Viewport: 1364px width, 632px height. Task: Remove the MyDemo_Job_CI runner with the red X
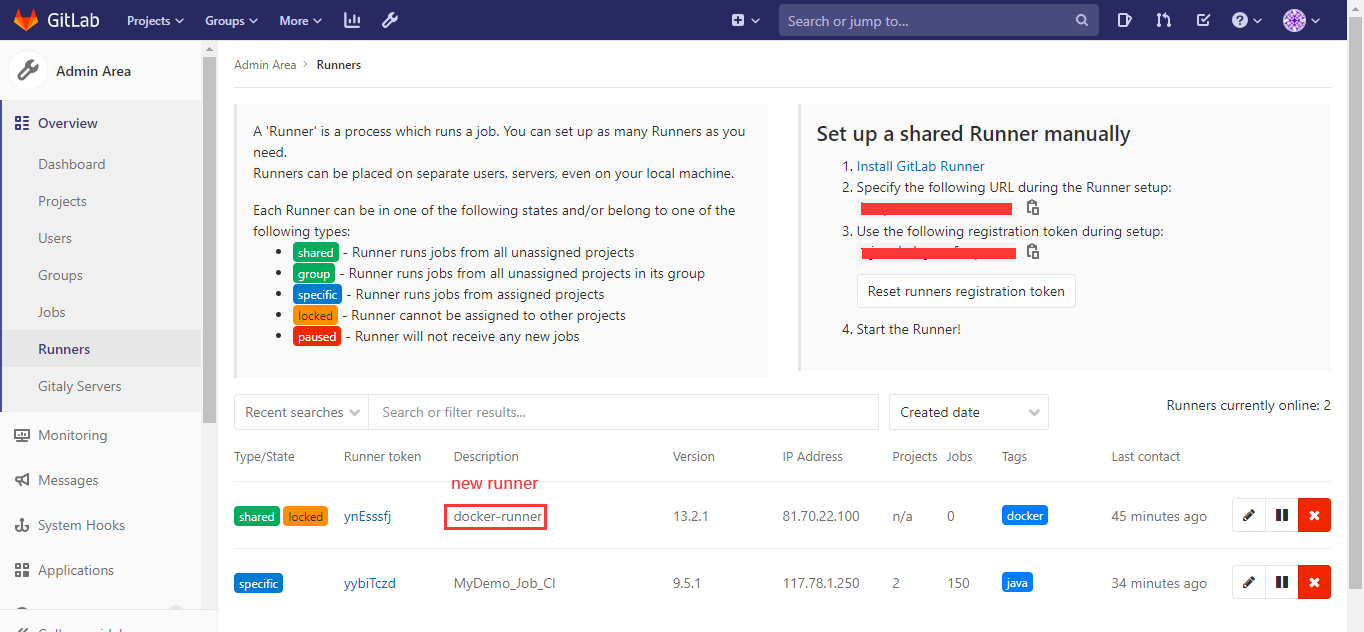[1314, 582]
